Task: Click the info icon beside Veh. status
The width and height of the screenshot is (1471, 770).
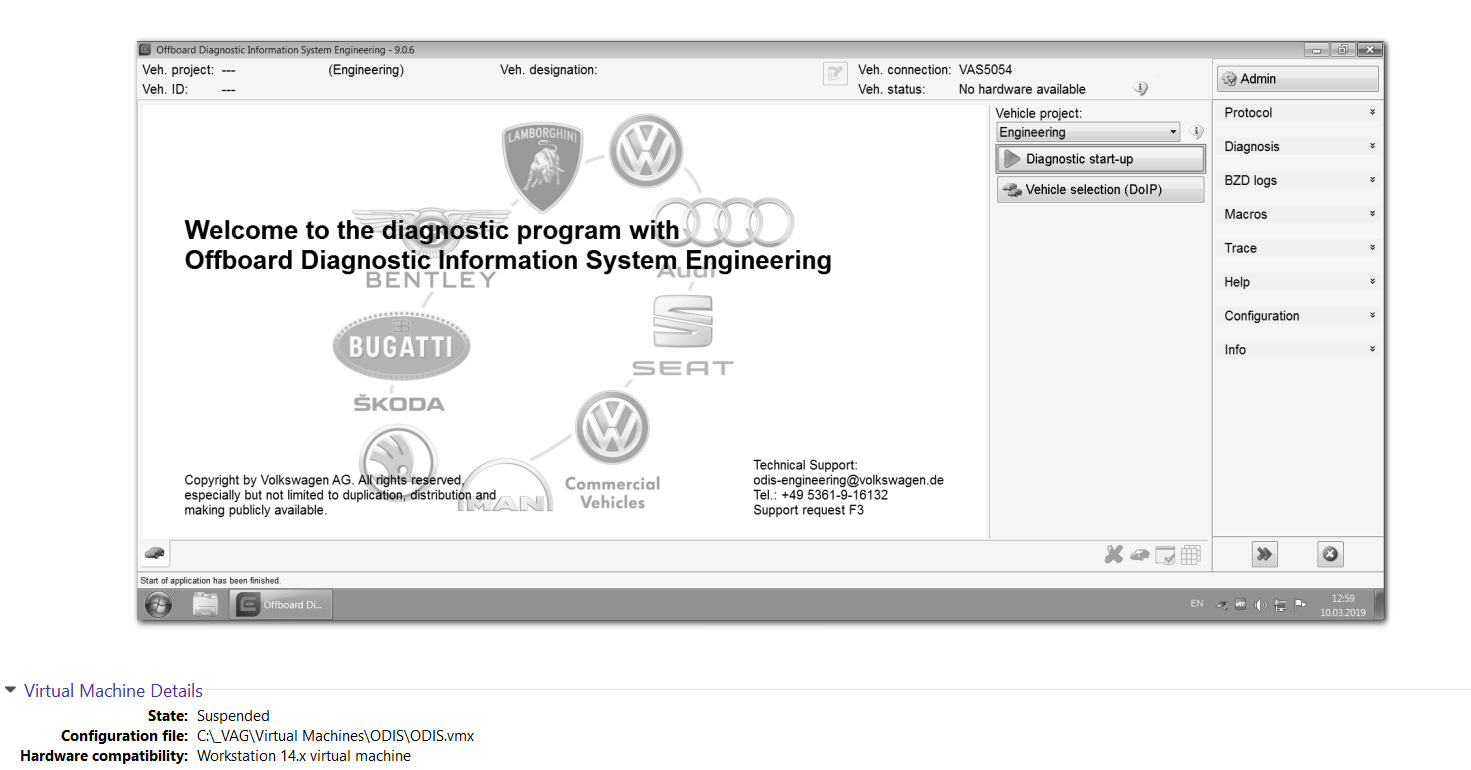Action: pyautogui.click(x=1140, y=89)
